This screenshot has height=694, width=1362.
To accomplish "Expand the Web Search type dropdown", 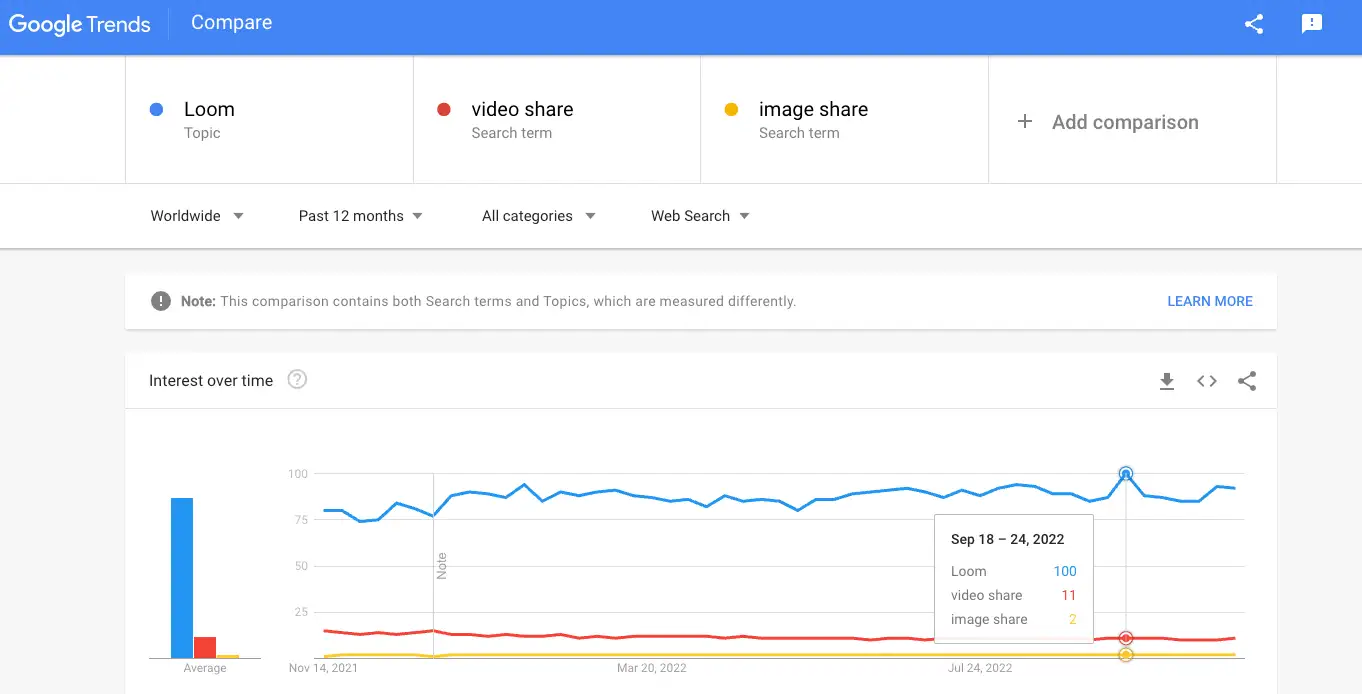I will (x=700, y=216).
